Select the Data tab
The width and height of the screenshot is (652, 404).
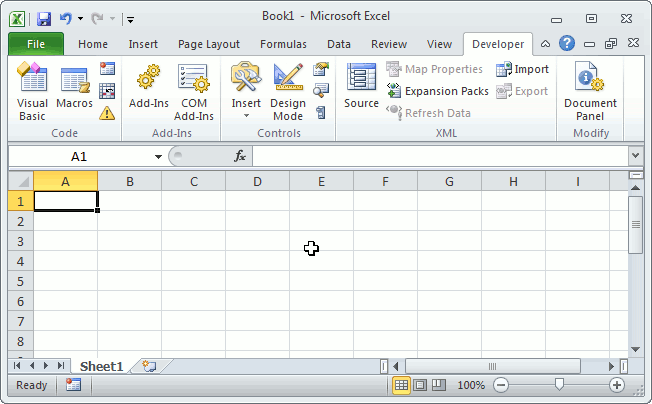[x=338, y=44]
